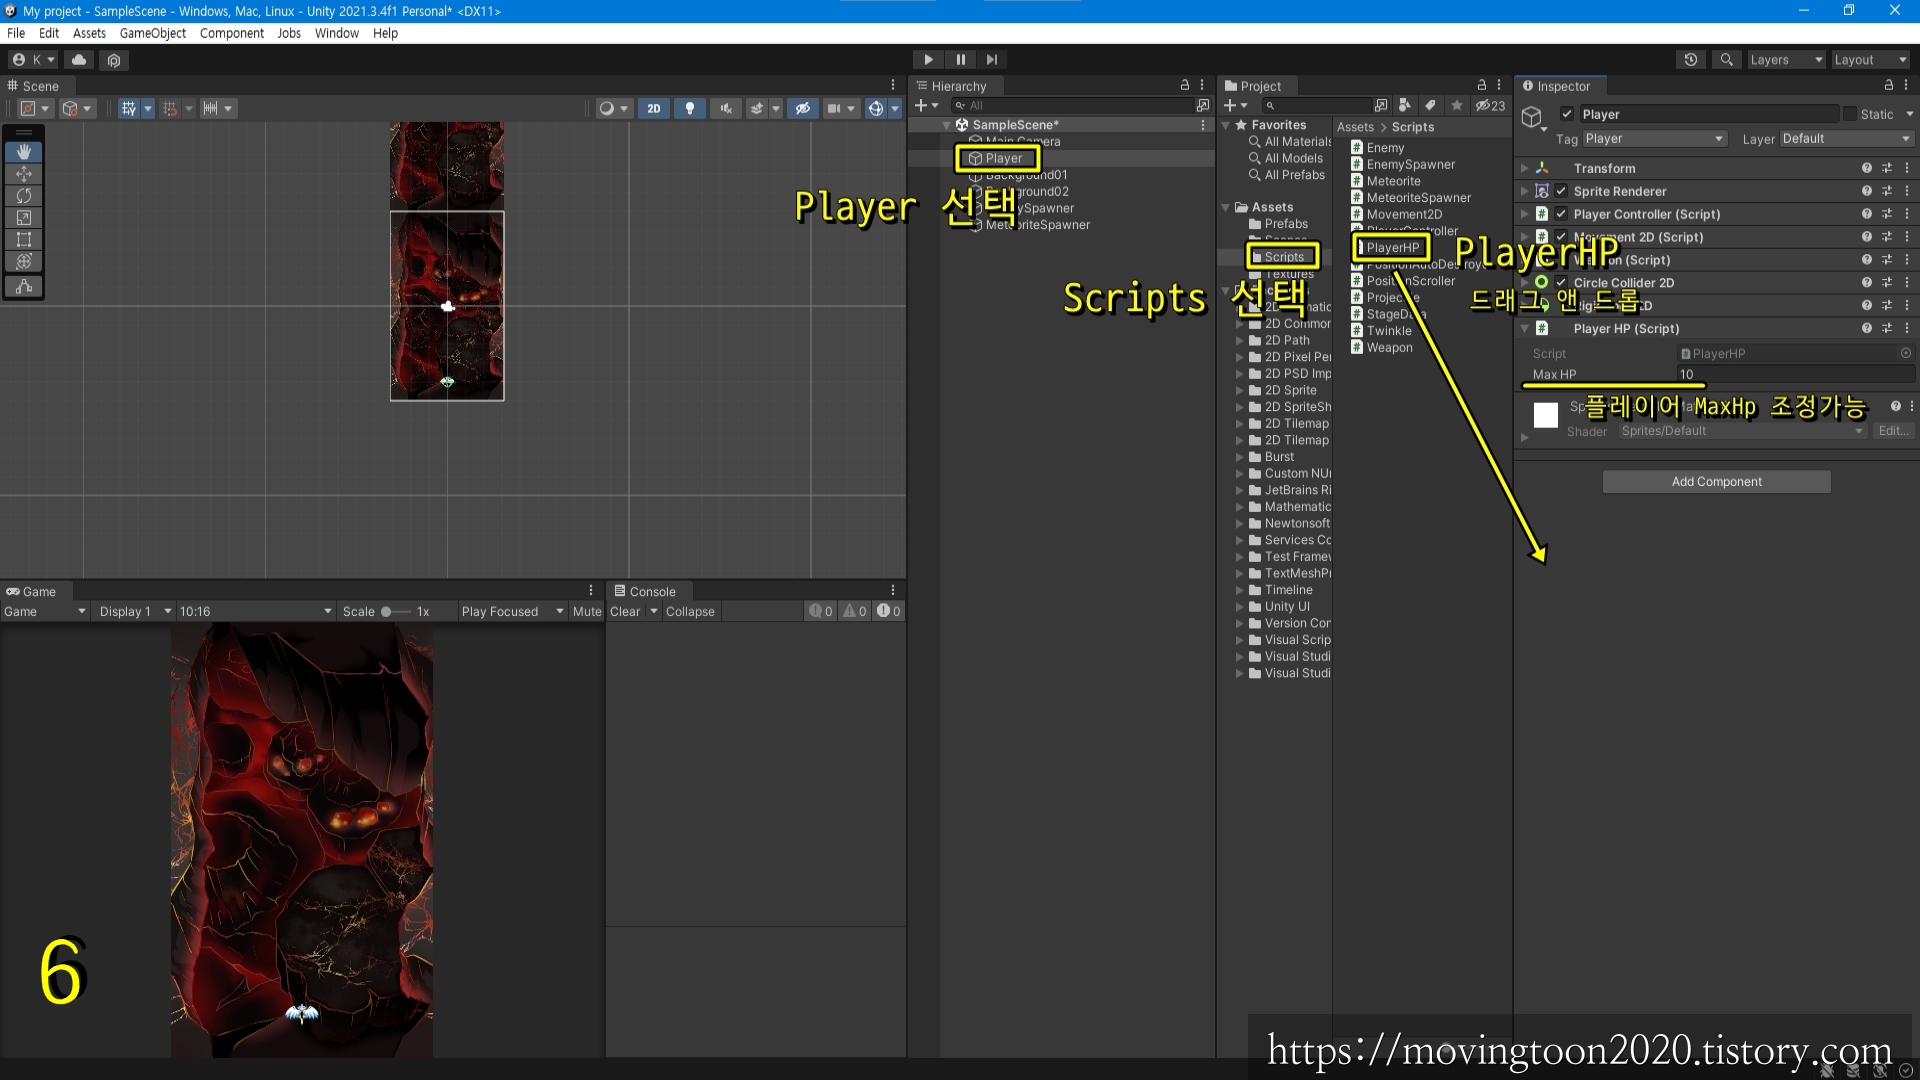The image size is (1920, 1080).
Task: Open the Component menu
Action: [231, 33]
